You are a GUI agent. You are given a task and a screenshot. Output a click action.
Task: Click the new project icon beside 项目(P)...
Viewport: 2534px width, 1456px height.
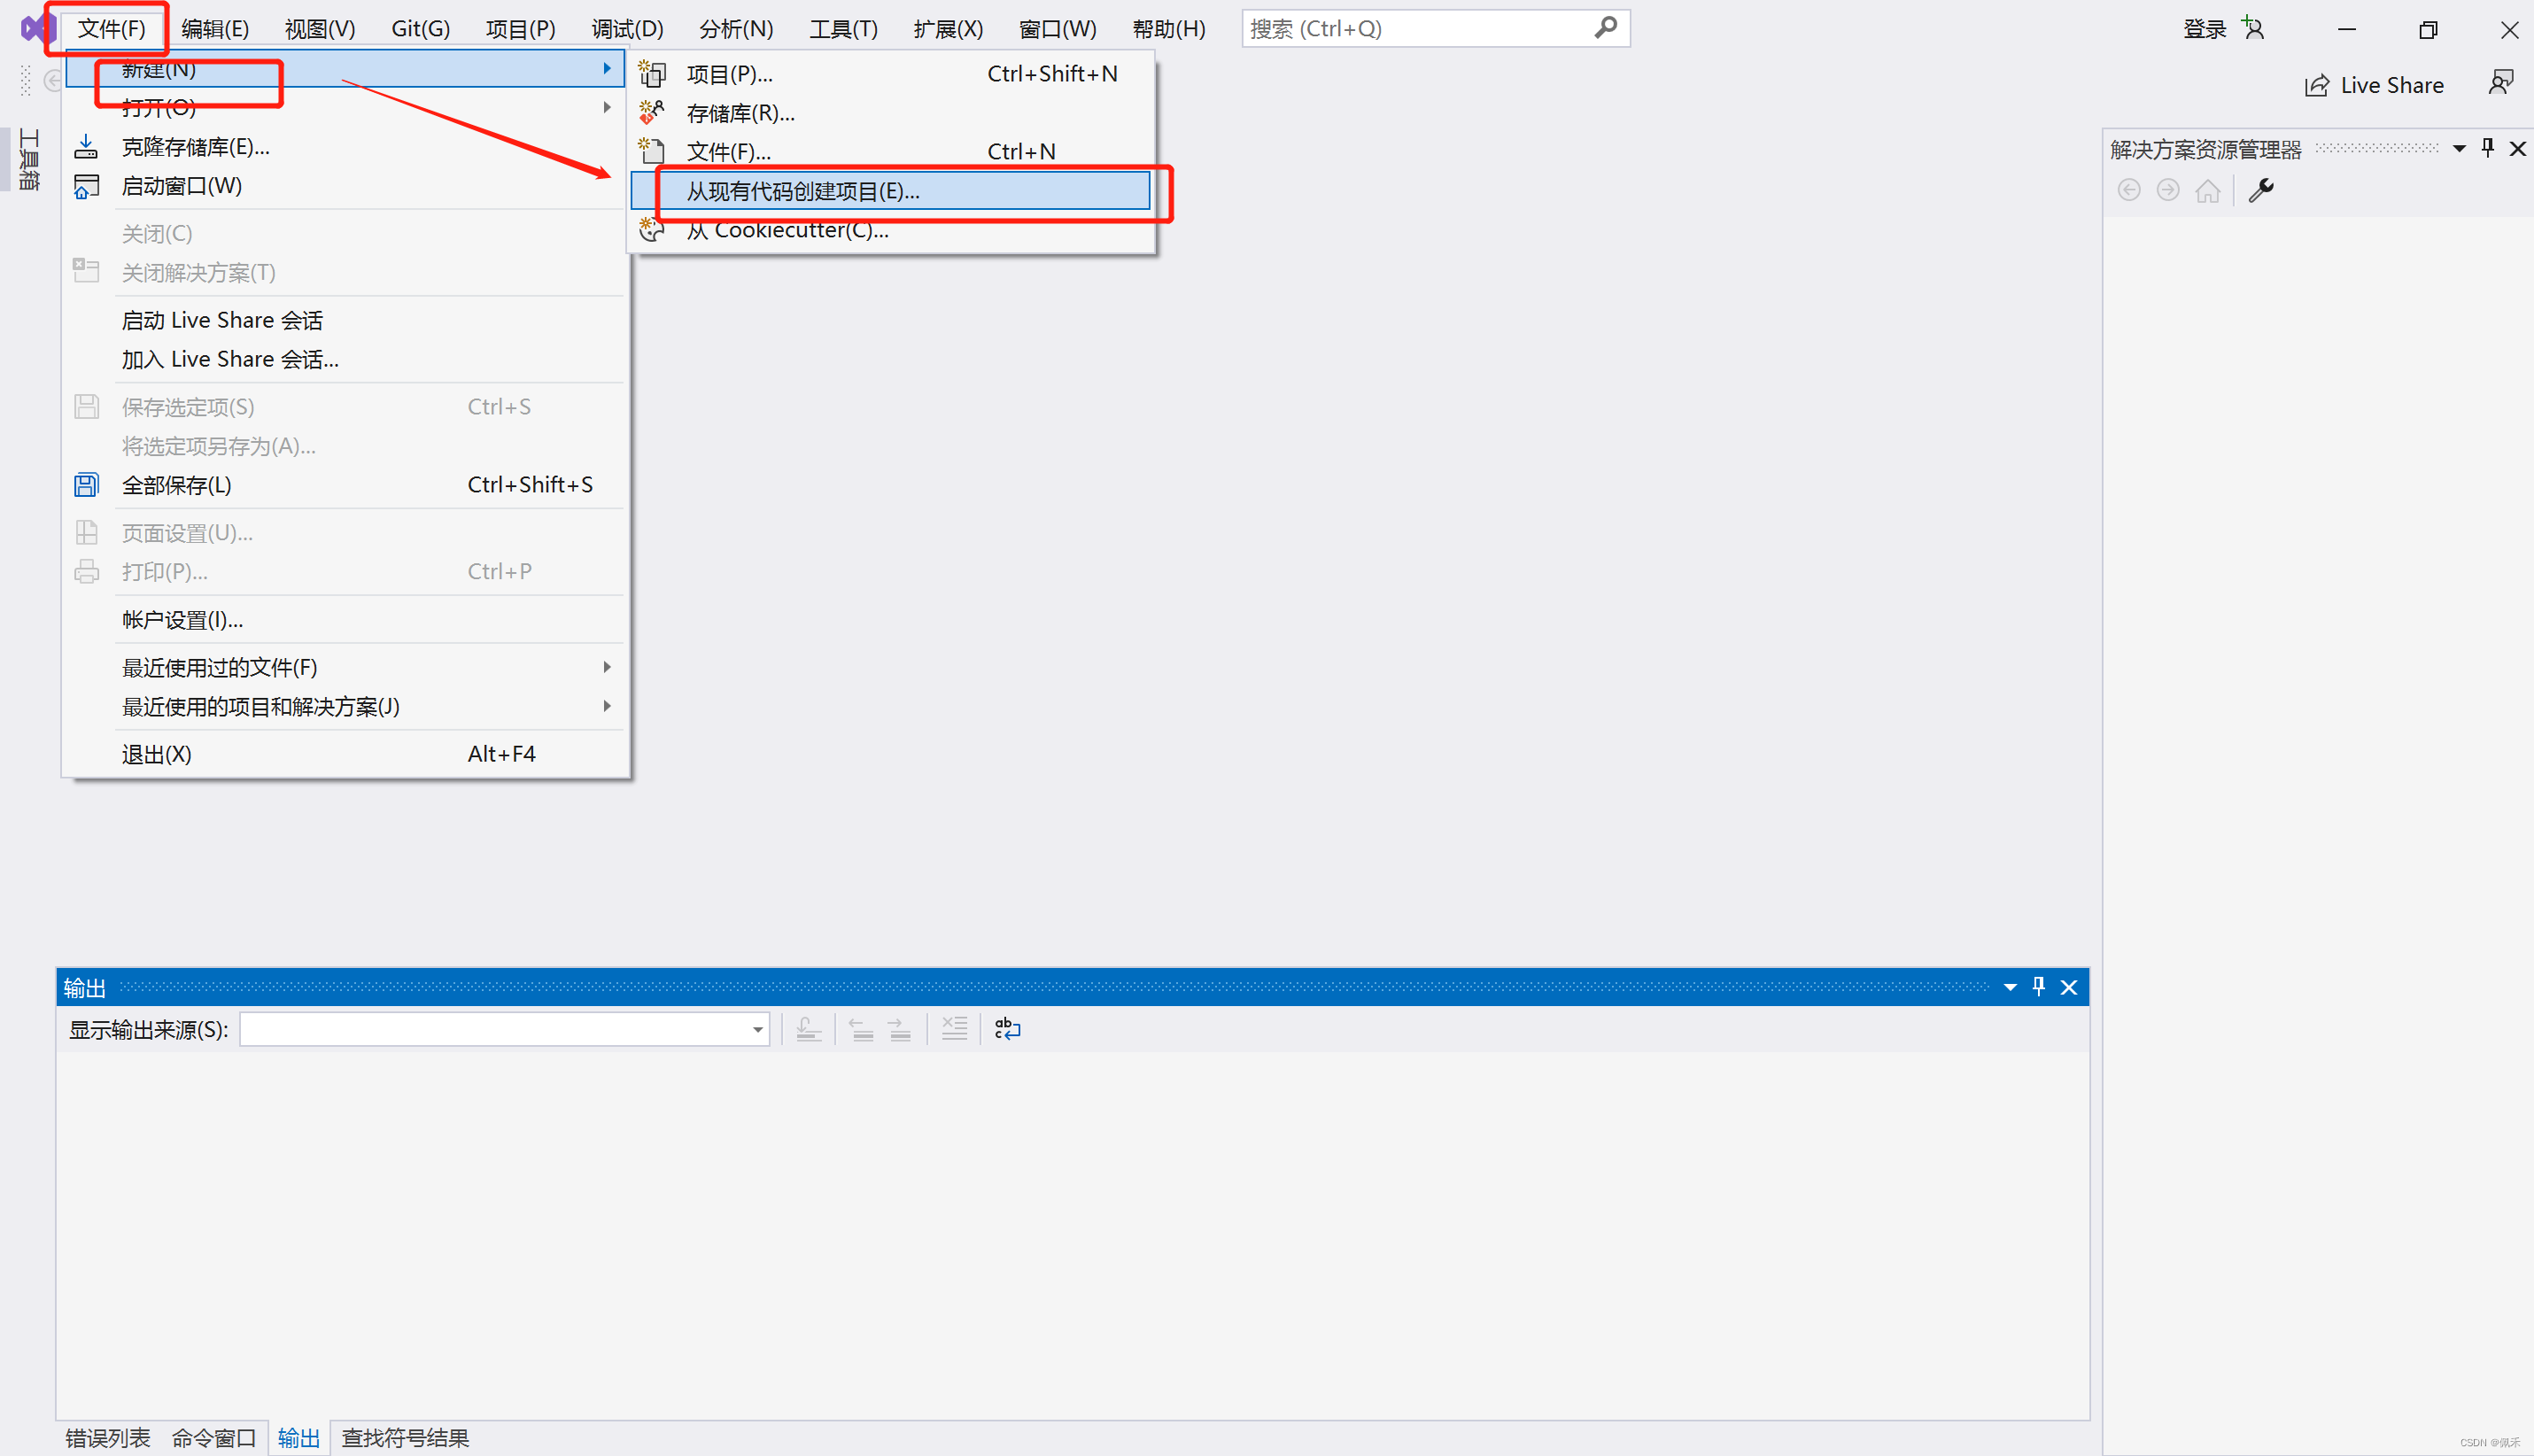tap(652, 73)
